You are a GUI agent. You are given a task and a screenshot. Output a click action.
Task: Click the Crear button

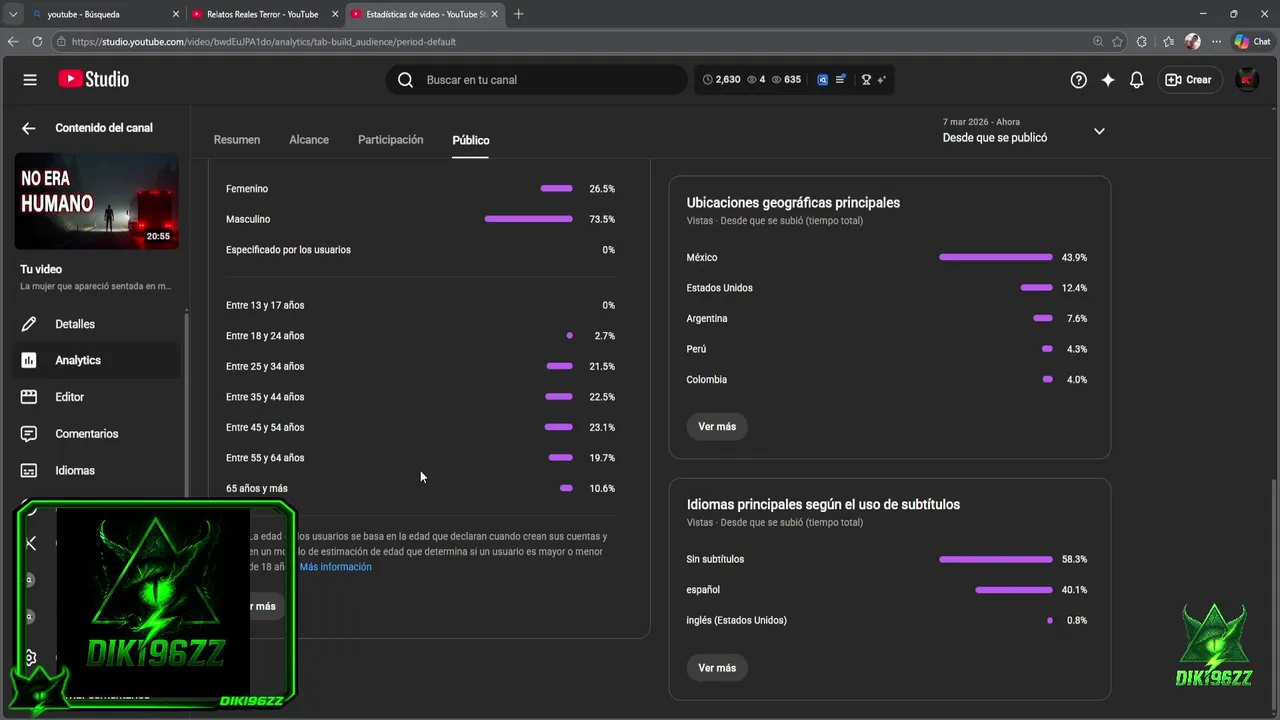click(1190, 80)
